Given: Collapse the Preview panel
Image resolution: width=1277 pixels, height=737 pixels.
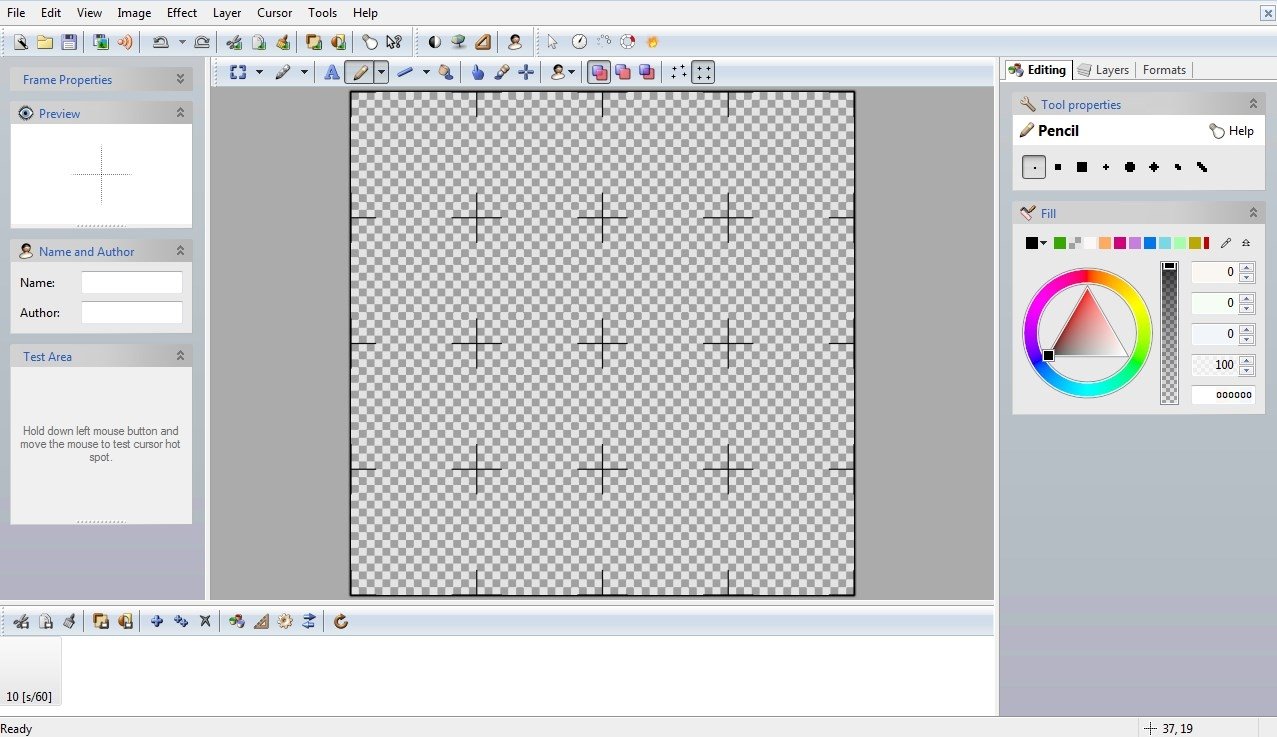Looking at the screenshot, I should pos(180,113).
